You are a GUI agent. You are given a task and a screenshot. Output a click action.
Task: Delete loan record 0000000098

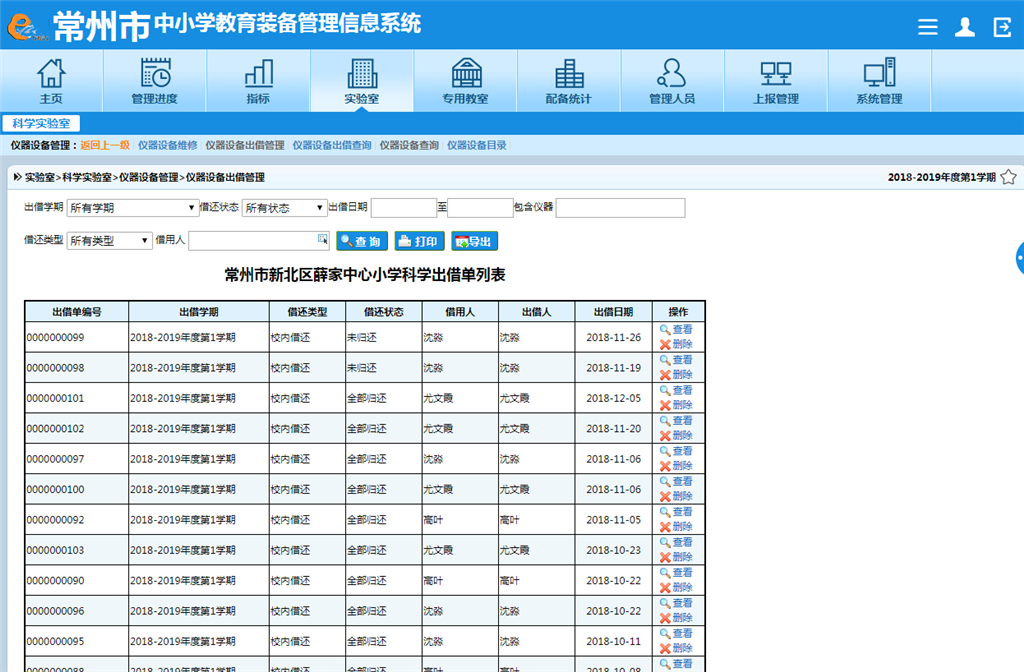[x=677, y=375]
